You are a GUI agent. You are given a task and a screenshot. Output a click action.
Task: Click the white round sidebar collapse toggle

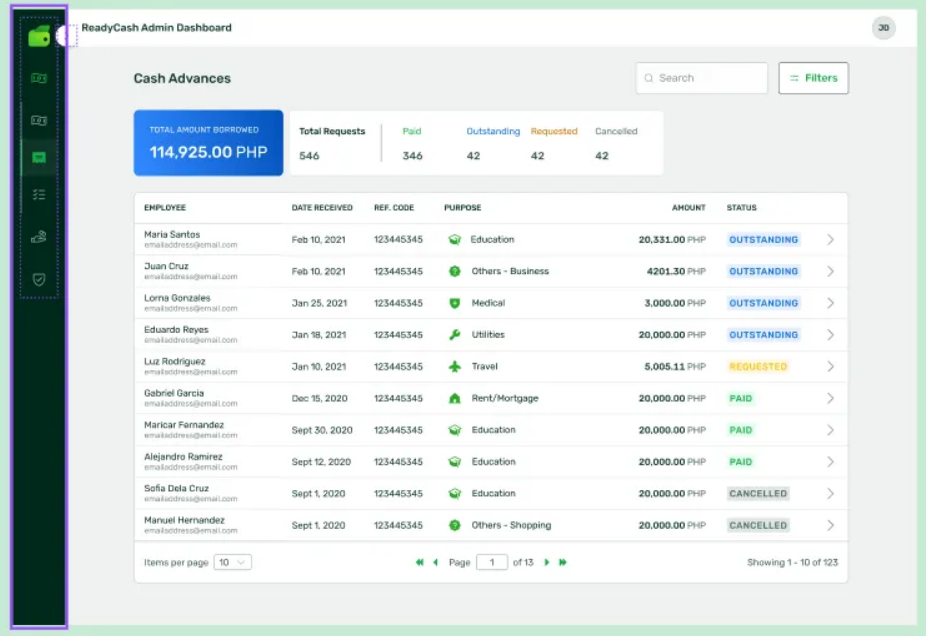pos(64,36)
